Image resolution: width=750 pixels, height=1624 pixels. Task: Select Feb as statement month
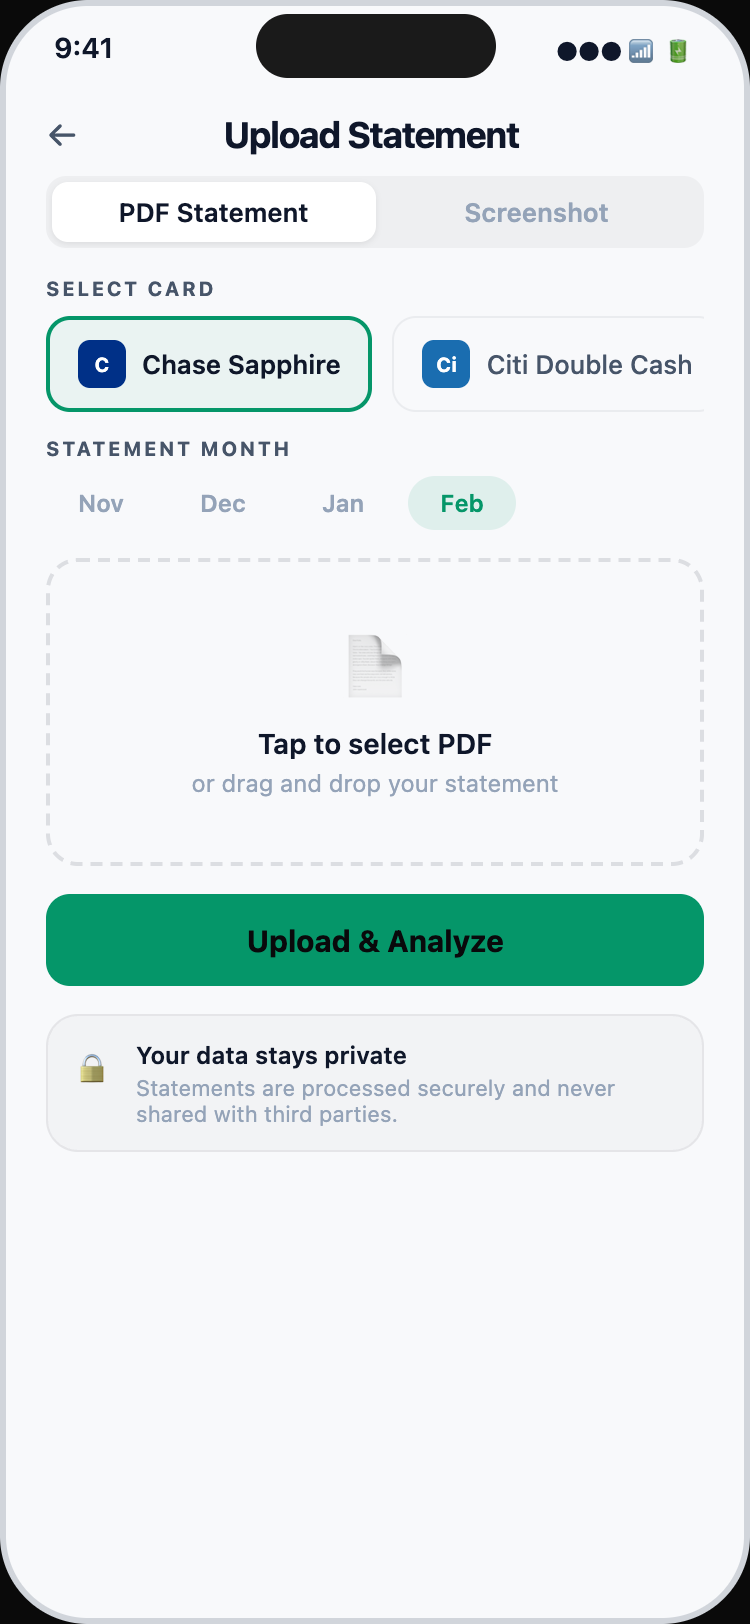[x=462, y=504]
